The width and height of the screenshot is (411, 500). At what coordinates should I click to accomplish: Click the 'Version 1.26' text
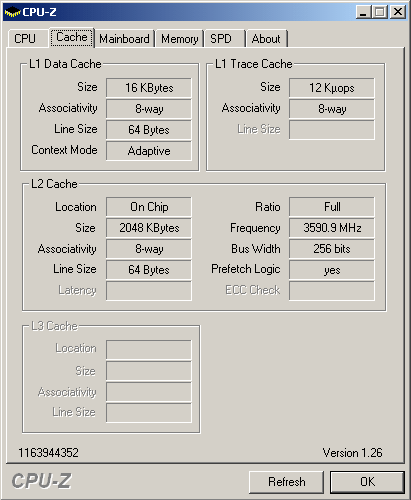[352, 453]
